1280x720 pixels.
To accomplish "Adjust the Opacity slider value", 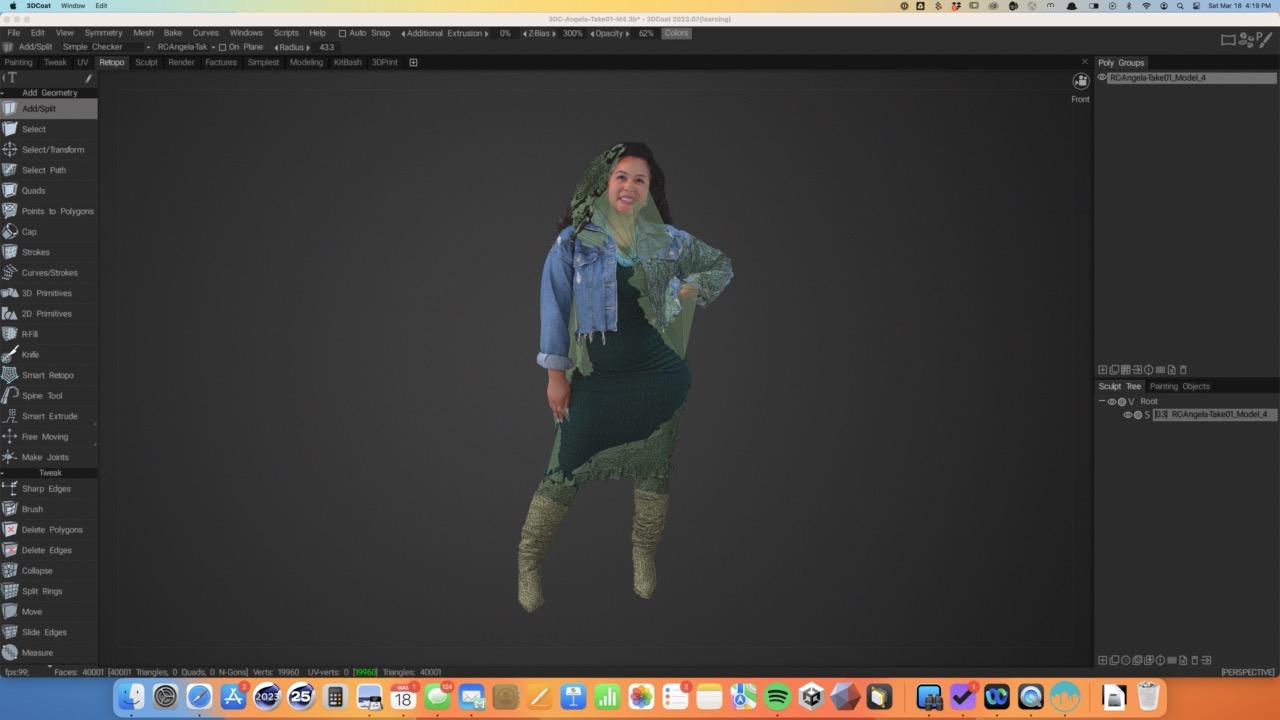I will pos(646,33).
